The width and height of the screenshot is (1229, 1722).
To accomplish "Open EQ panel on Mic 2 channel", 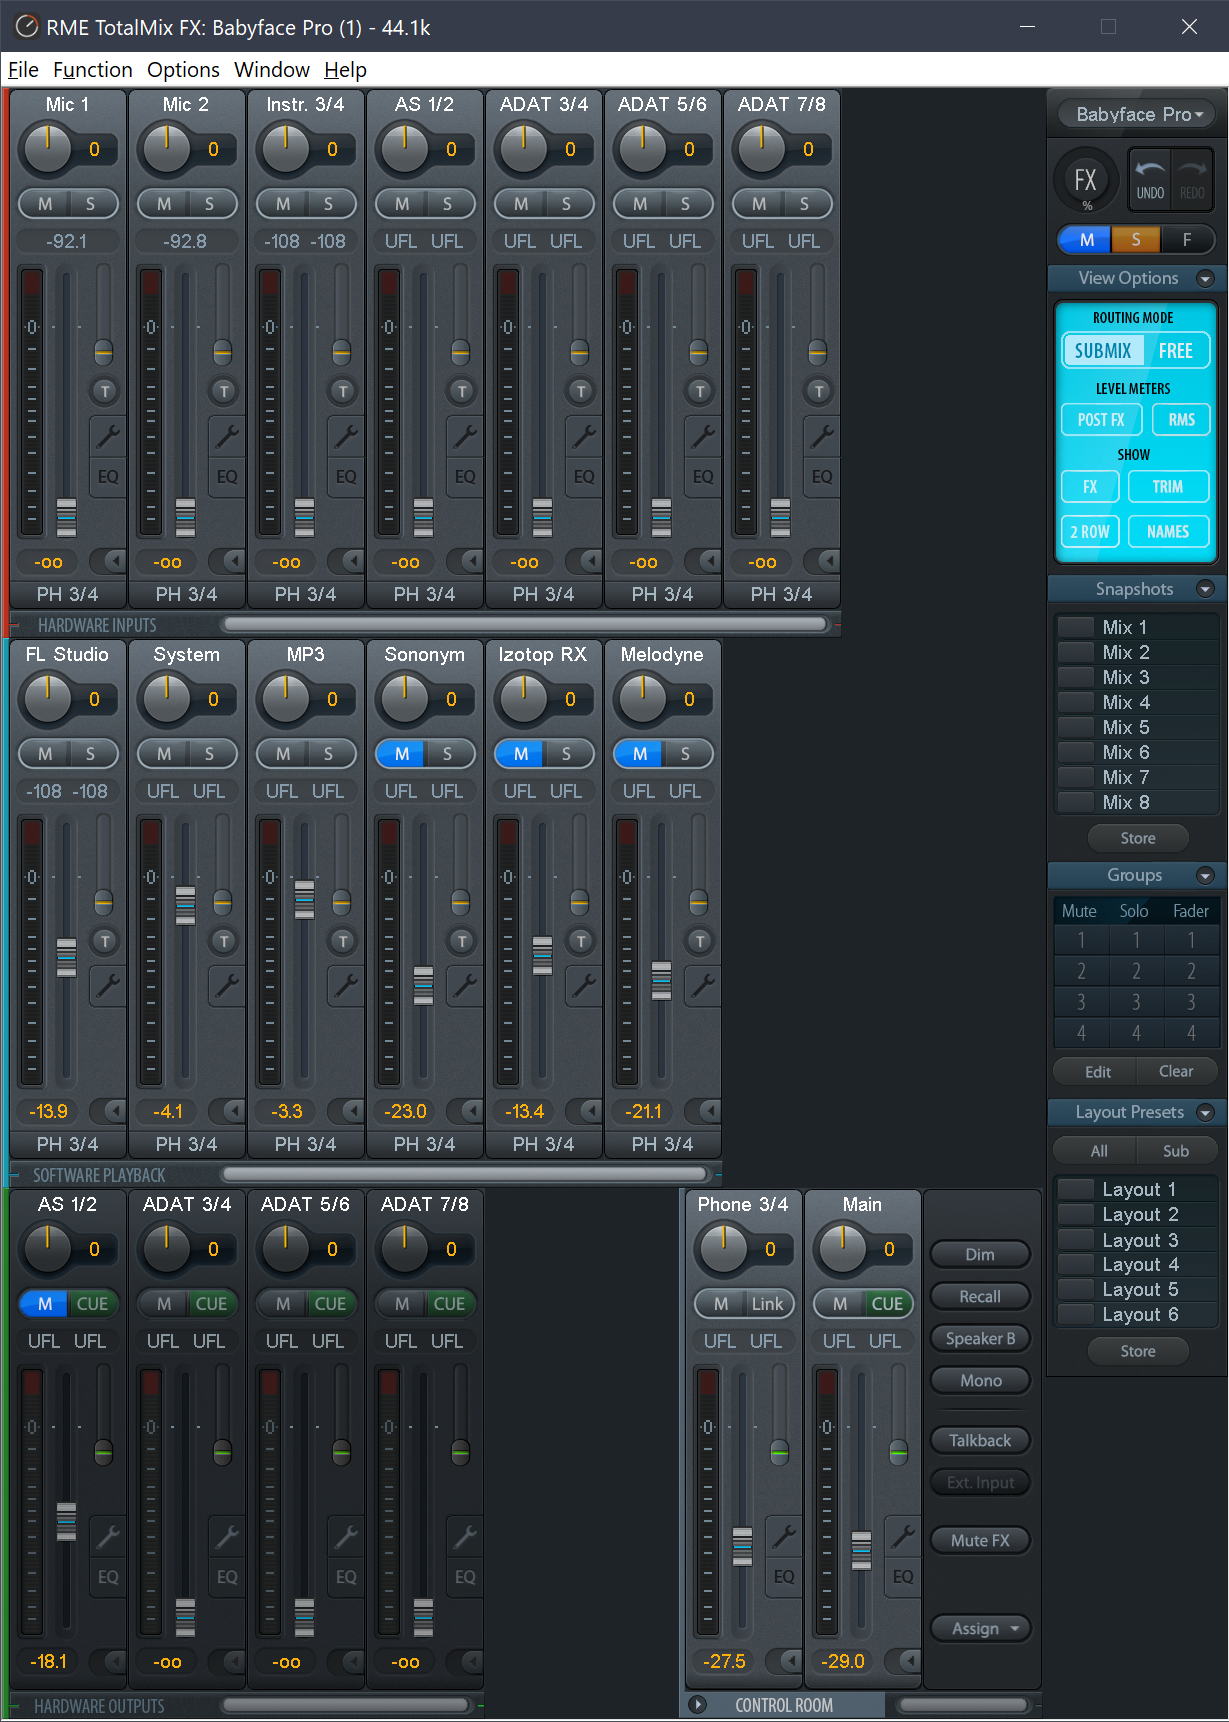I will [x=227, y=477].
